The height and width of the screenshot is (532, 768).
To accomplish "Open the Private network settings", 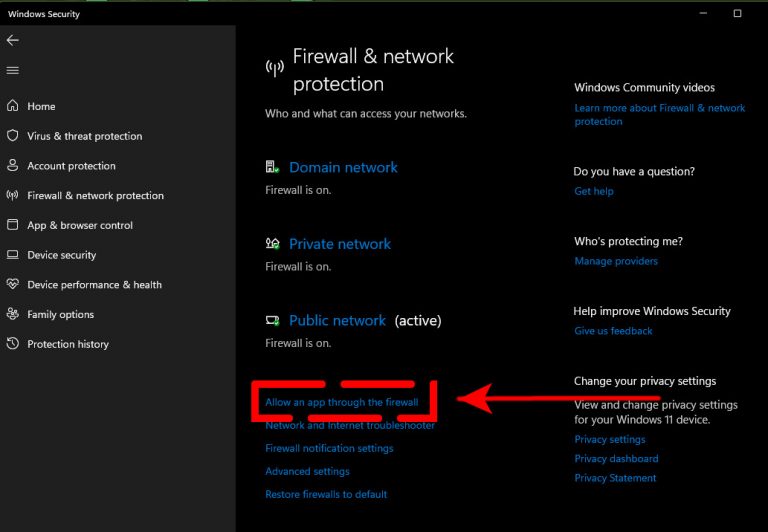I will point(340,244).
